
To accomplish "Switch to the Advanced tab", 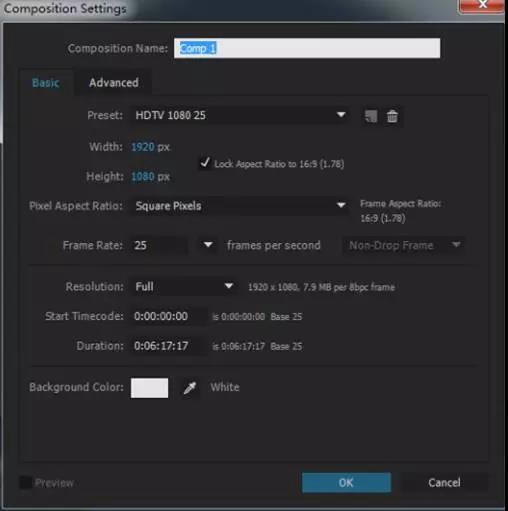I will [x=114, y=83].
